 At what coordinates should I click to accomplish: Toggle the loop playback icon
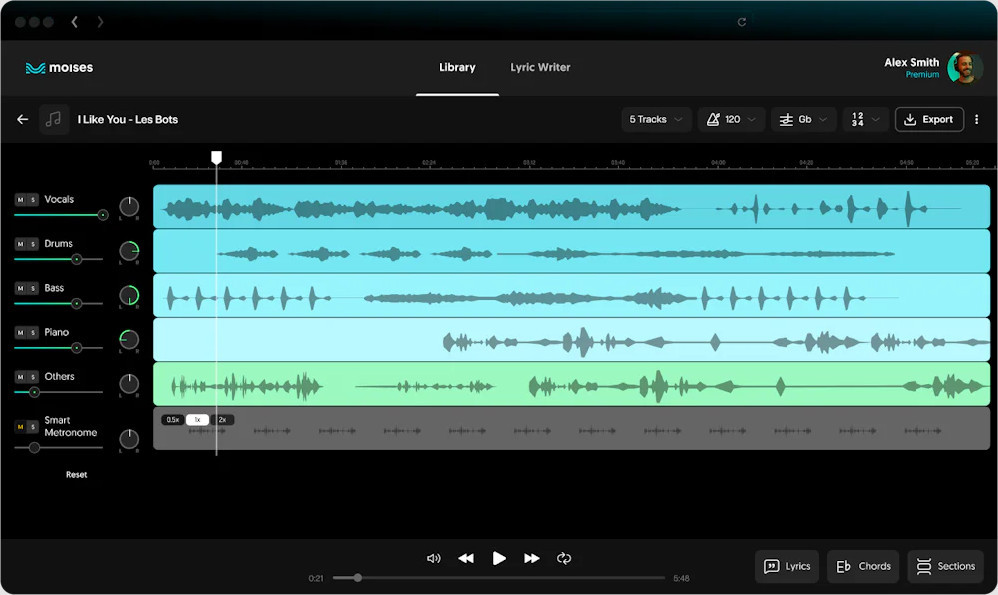[564, 558]
